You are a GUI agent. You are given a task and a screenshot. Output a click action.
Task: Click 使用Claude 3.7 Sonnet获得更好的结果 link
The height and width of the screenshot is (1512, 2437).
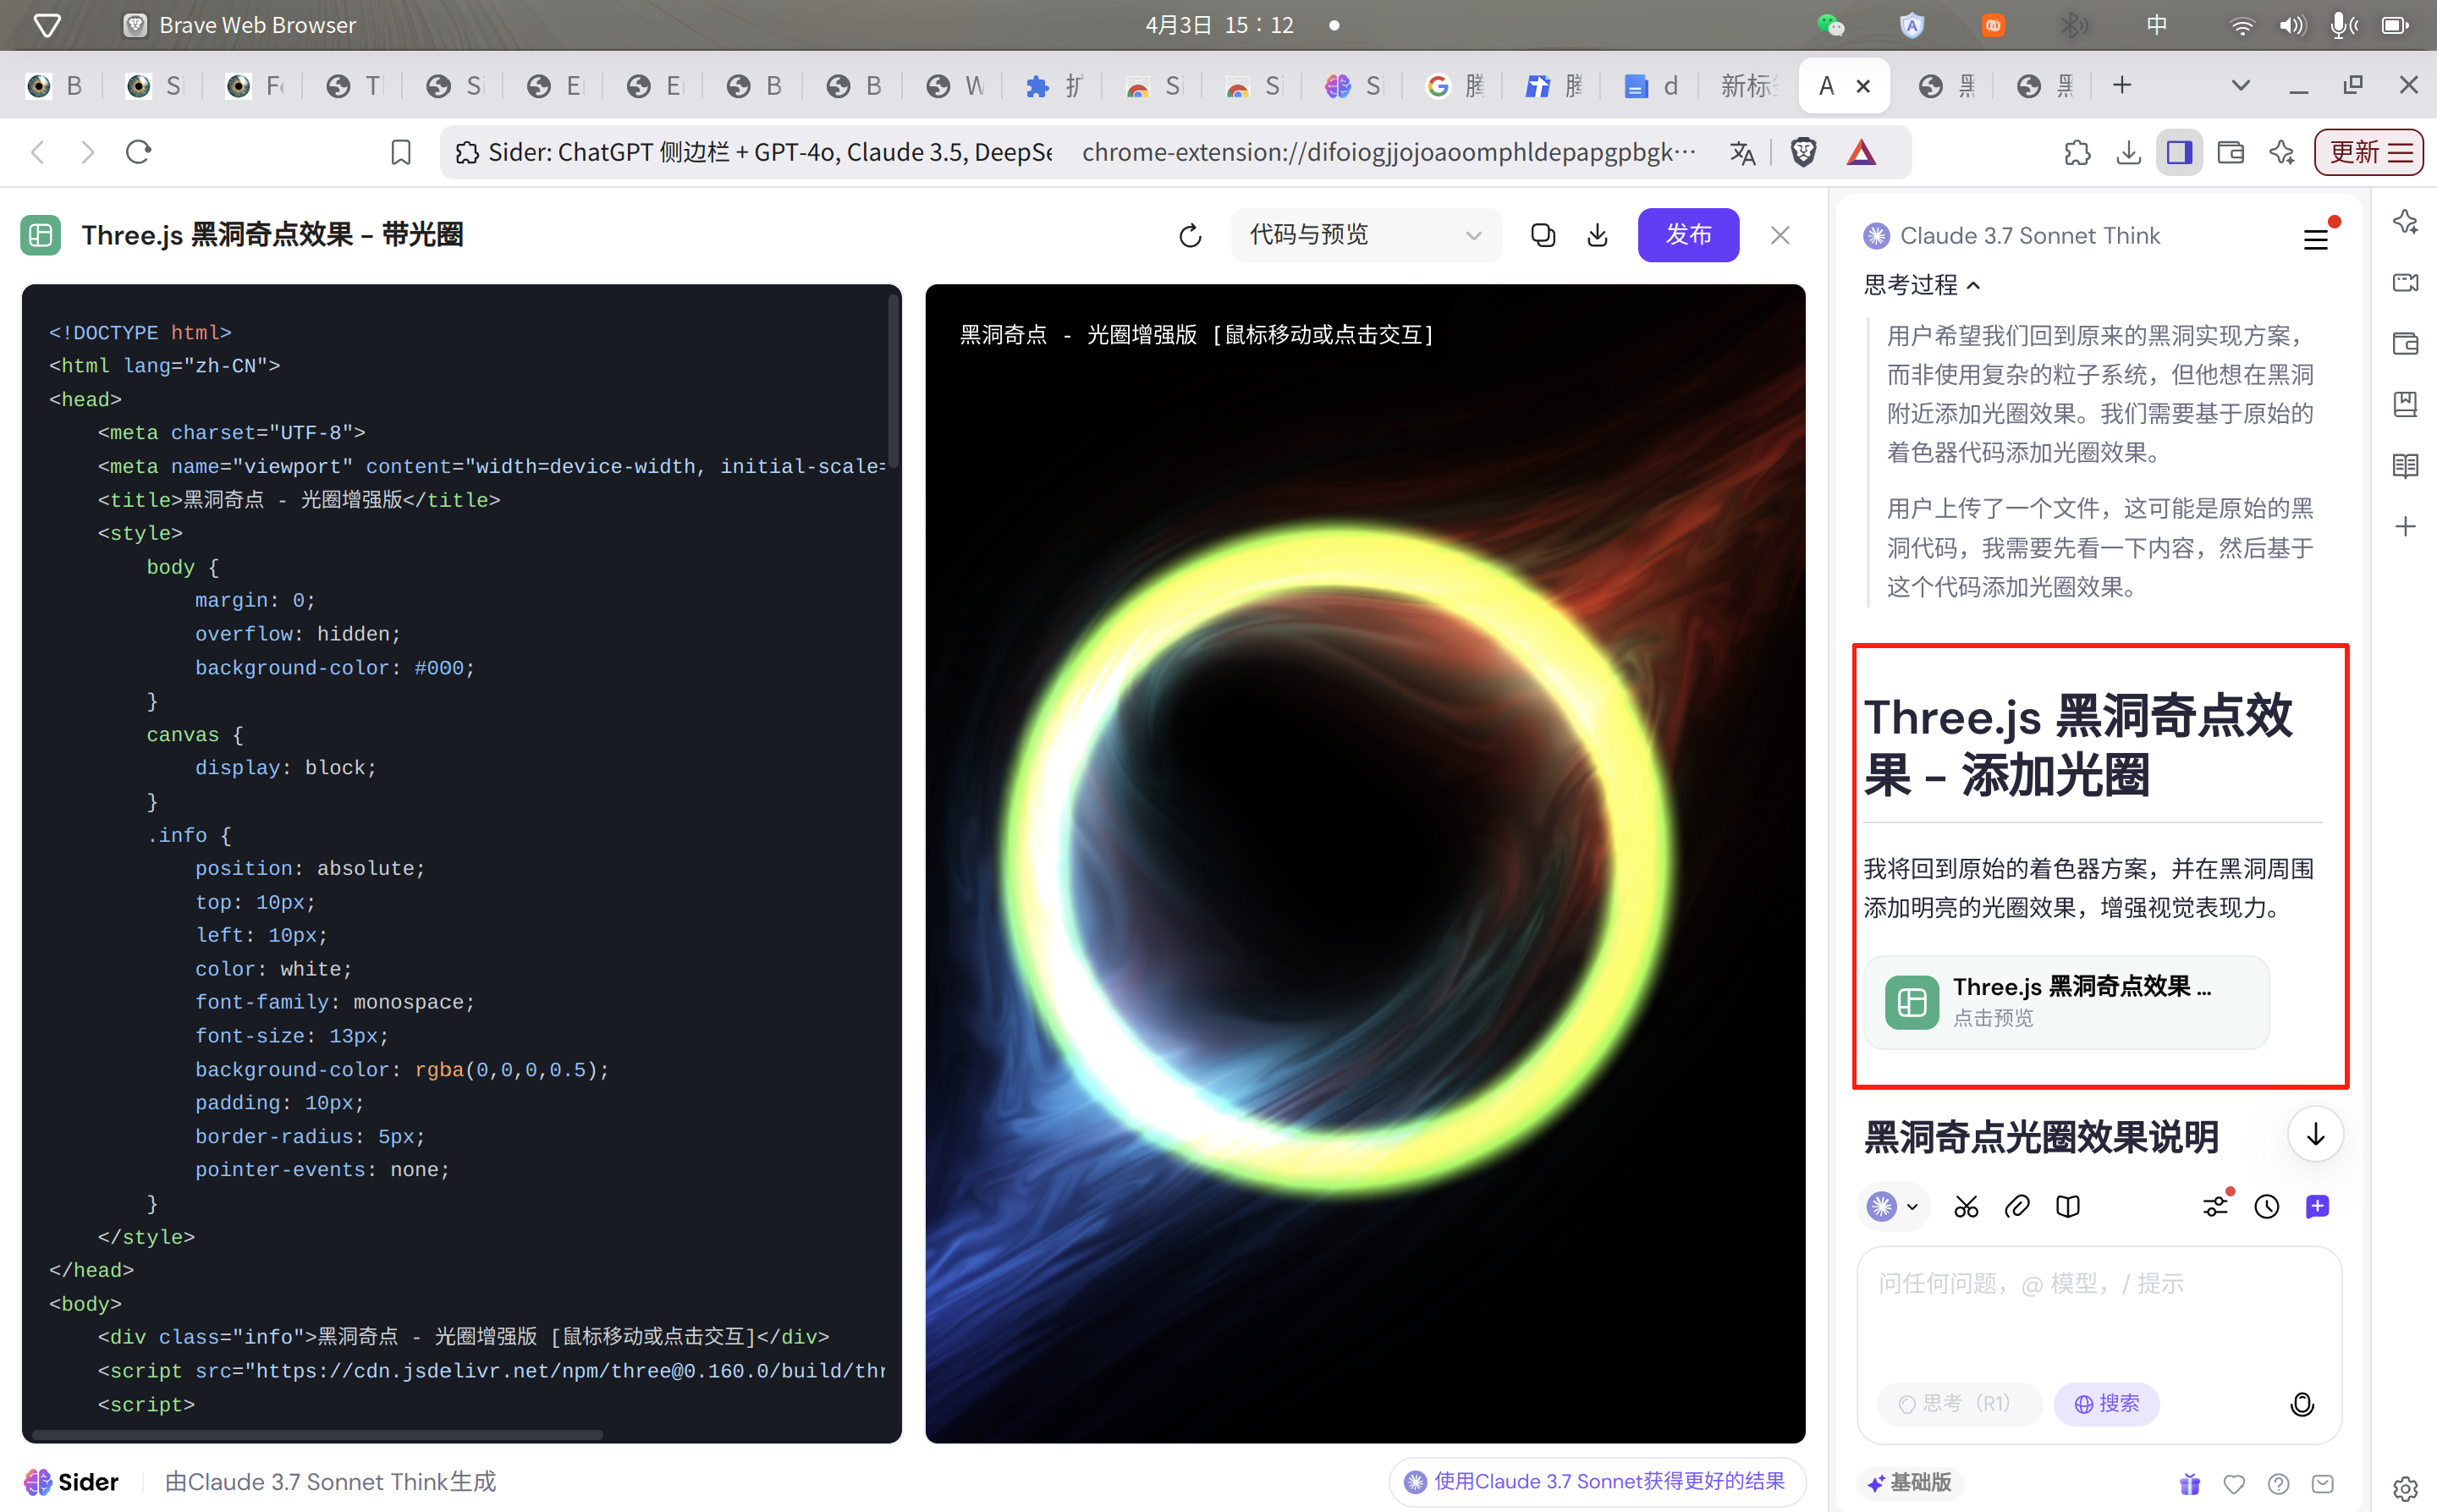1596,1481
